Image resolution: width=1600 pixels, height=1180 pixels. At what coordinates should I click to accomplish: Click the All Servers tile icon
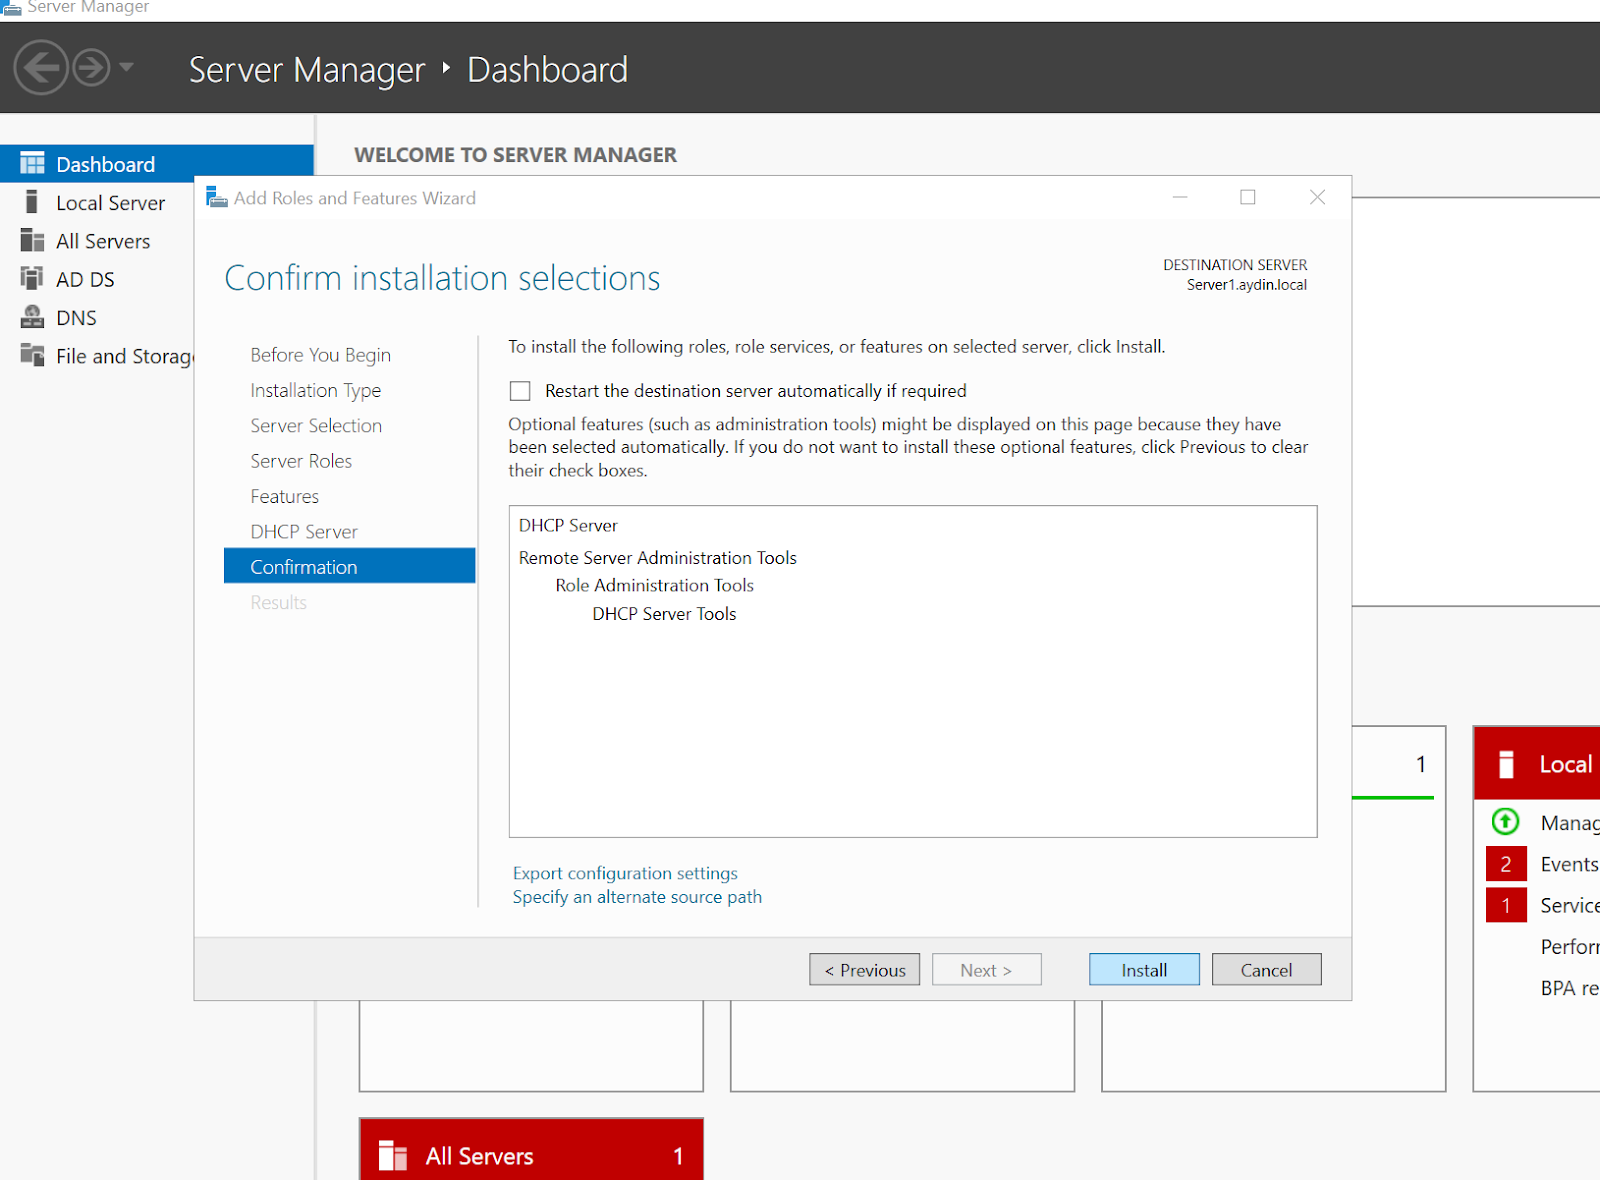pos(393,1156)
